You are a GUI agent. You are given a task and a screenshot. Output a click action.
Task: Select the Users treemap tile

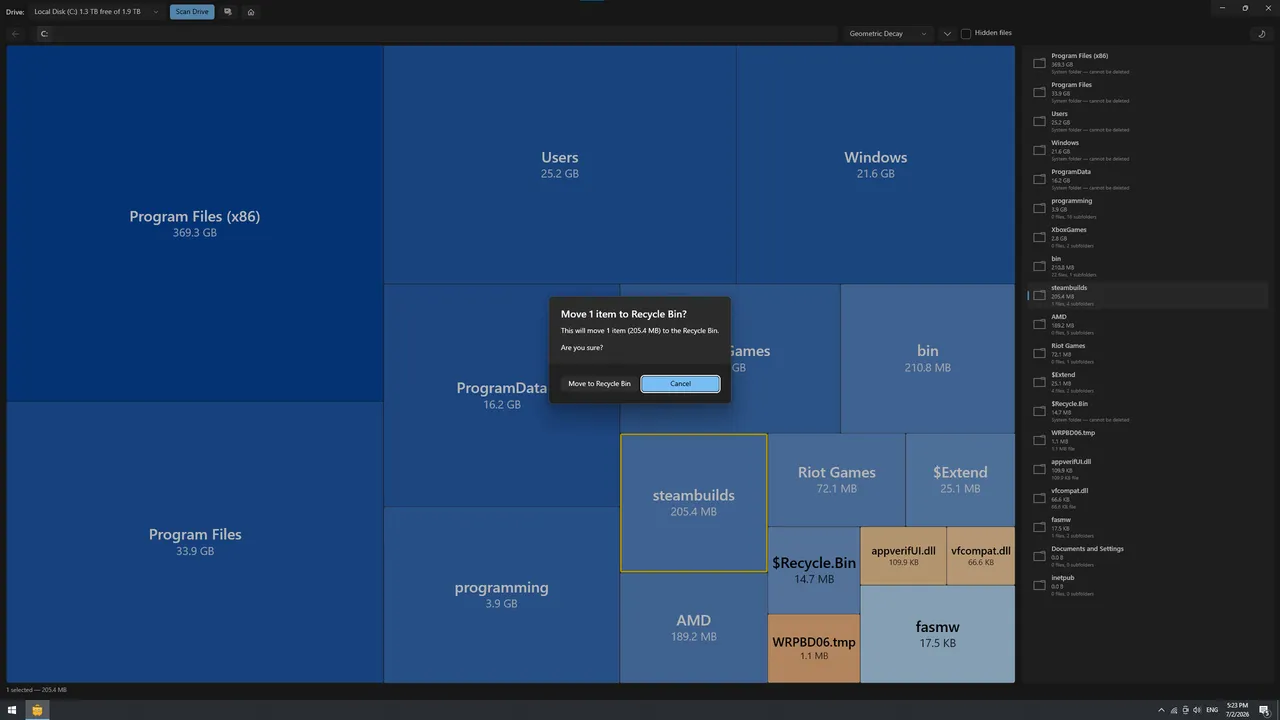pos(560,165)
